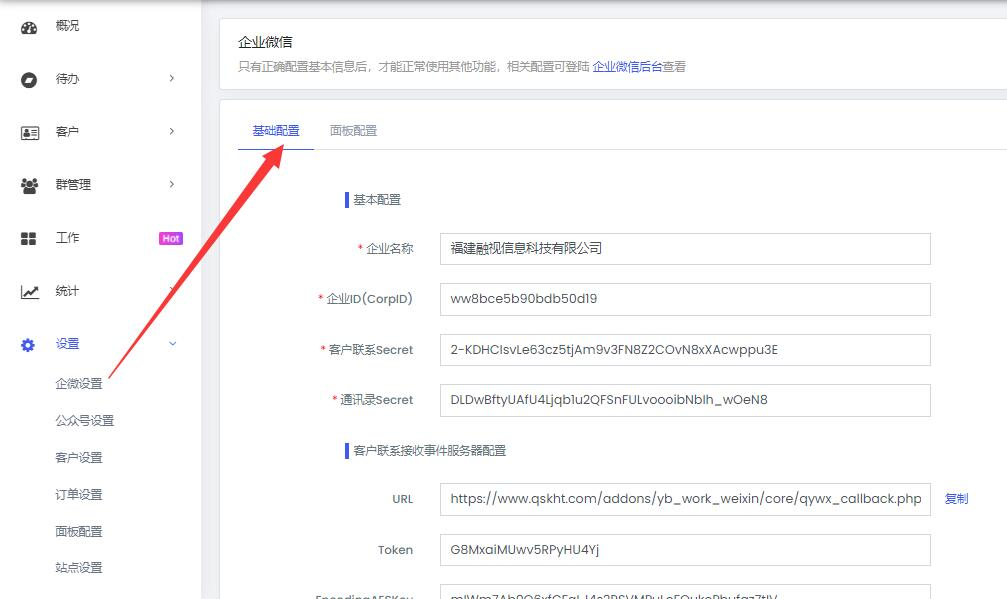This screenshot has width=1007, height=599.
Task: Open 面板配置 submenu item in sidebar
Action: click(79, 532)
